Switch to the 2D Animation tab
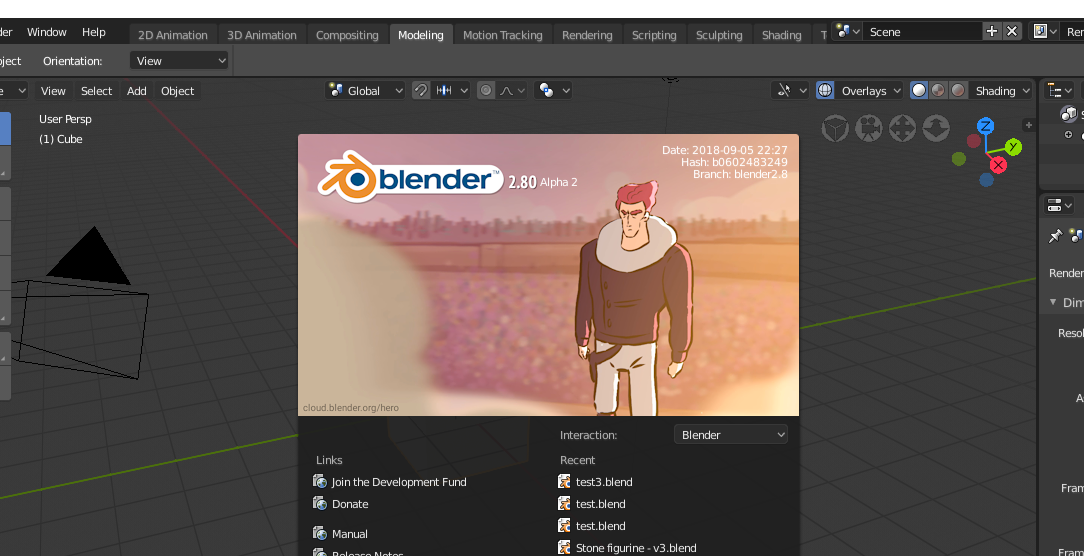 (x=173, y=35)
